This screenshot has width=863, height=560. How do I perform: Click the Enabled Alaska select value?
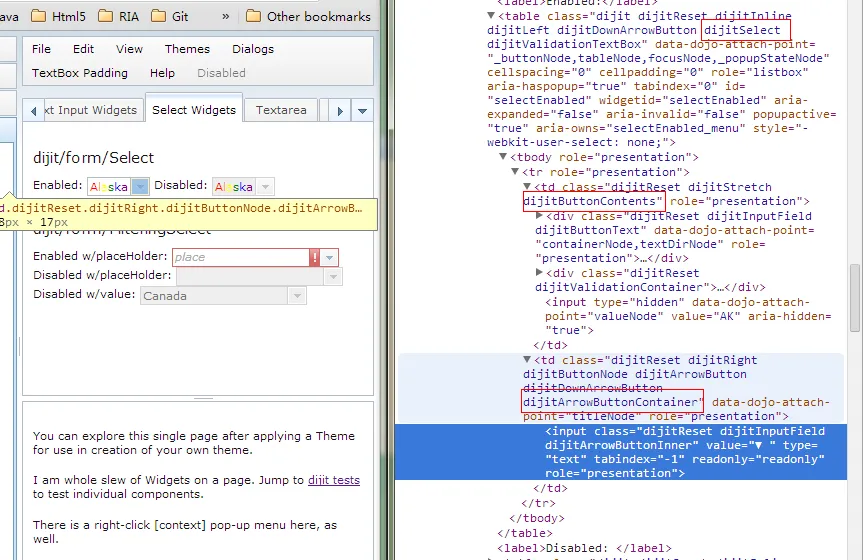pyautogui.click(x=109, y=187)
